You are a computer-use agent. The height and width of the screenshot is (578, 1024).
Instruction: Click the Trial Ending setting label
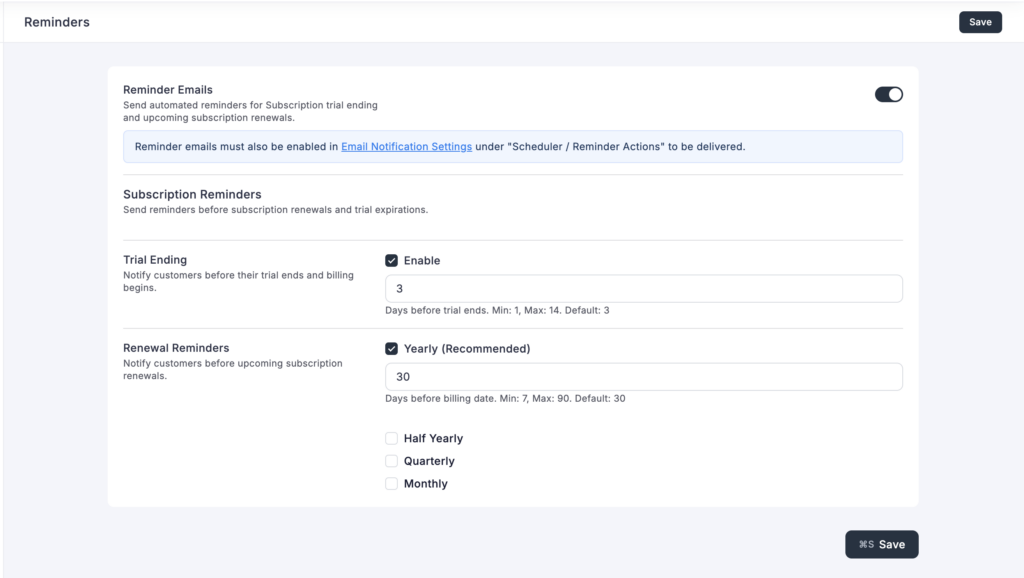(x=155, y=260)
